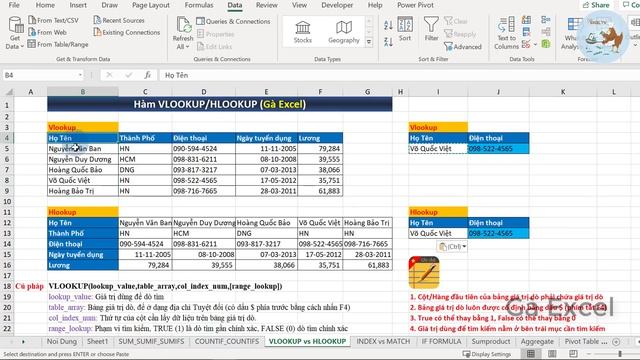Open Queries & Connections pane

point(233,21)
